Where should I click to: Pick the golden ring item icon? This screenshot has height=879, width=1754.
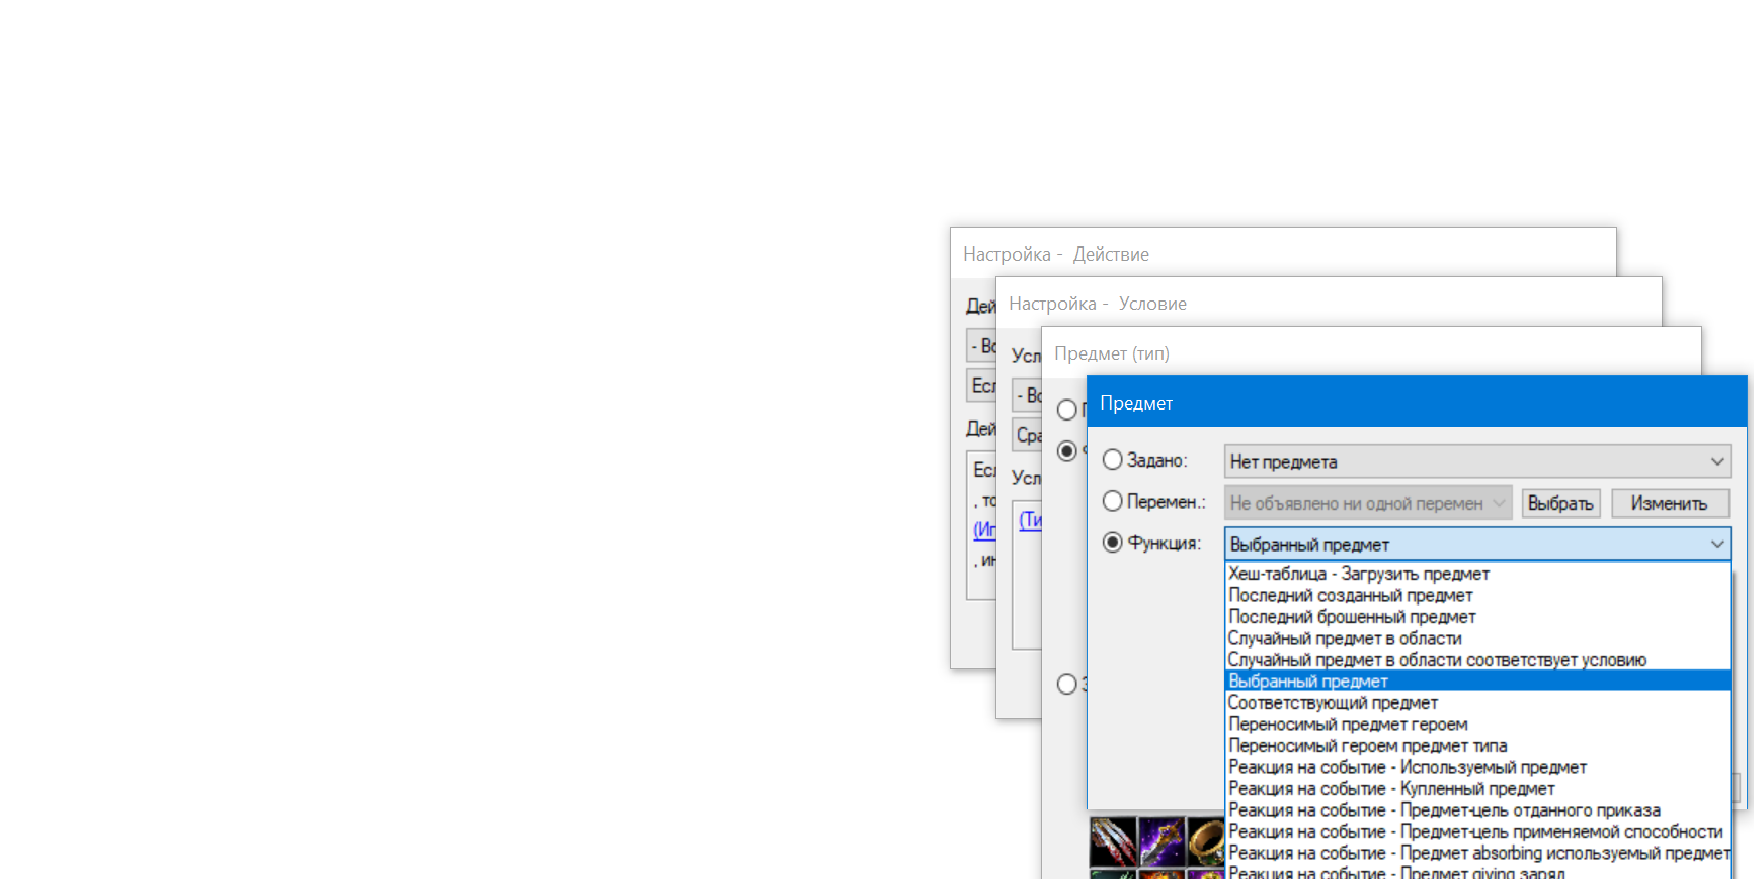coord(1207,841)
